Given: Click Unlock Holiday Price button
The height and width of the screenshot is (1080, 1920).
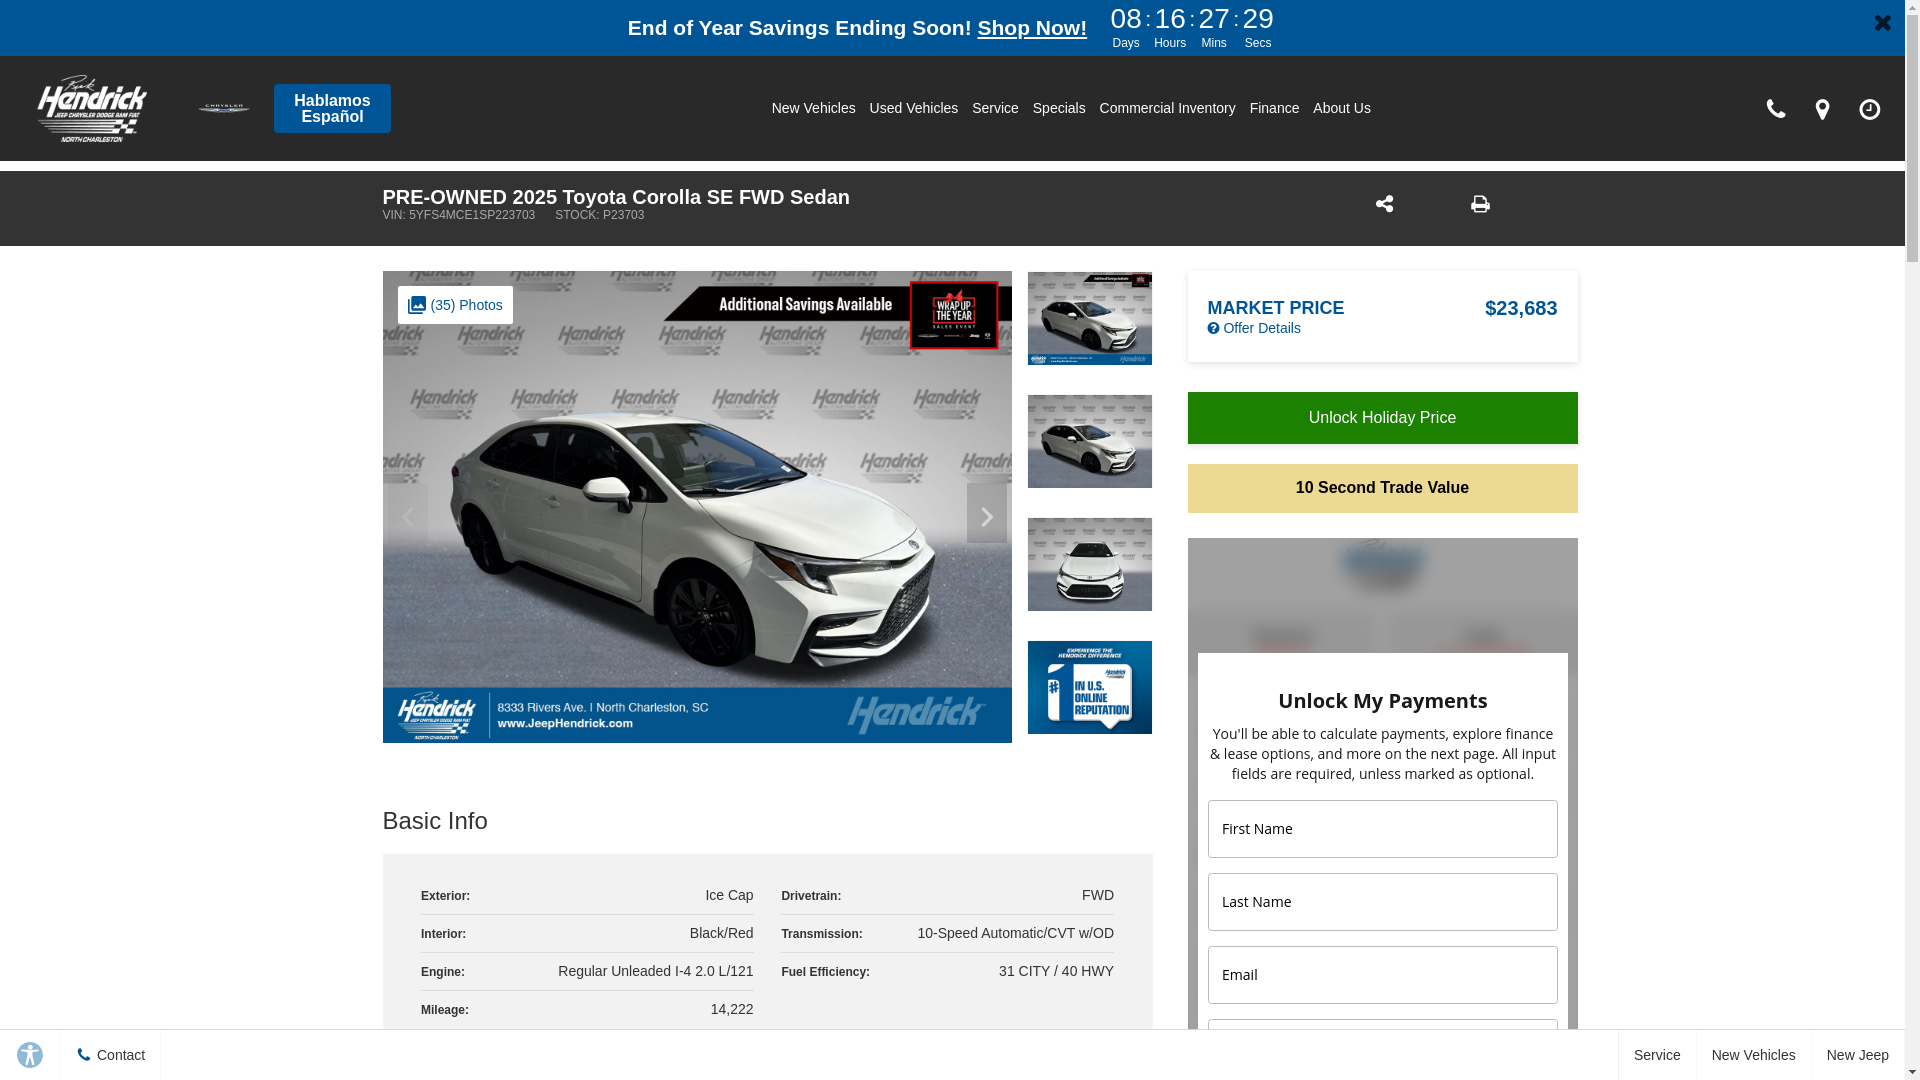Looking at the screenshot, I should click(x=1383, y=418).
